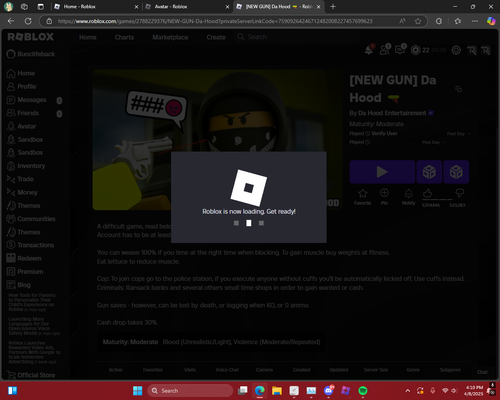500x400 pixels.
Task: Open a new browser tab
Action: 333,7
